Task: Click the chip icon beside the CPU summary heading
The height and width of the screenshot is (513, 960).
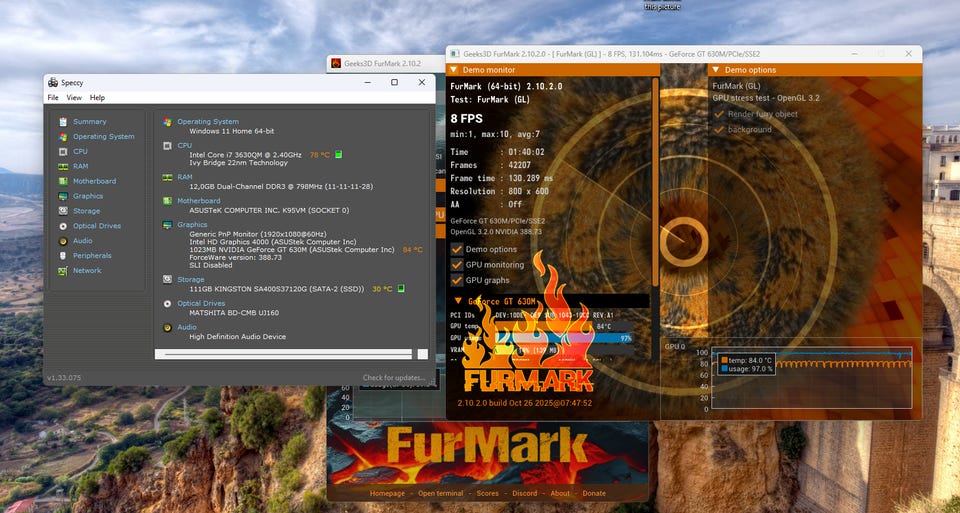Action: click(167, 146)
